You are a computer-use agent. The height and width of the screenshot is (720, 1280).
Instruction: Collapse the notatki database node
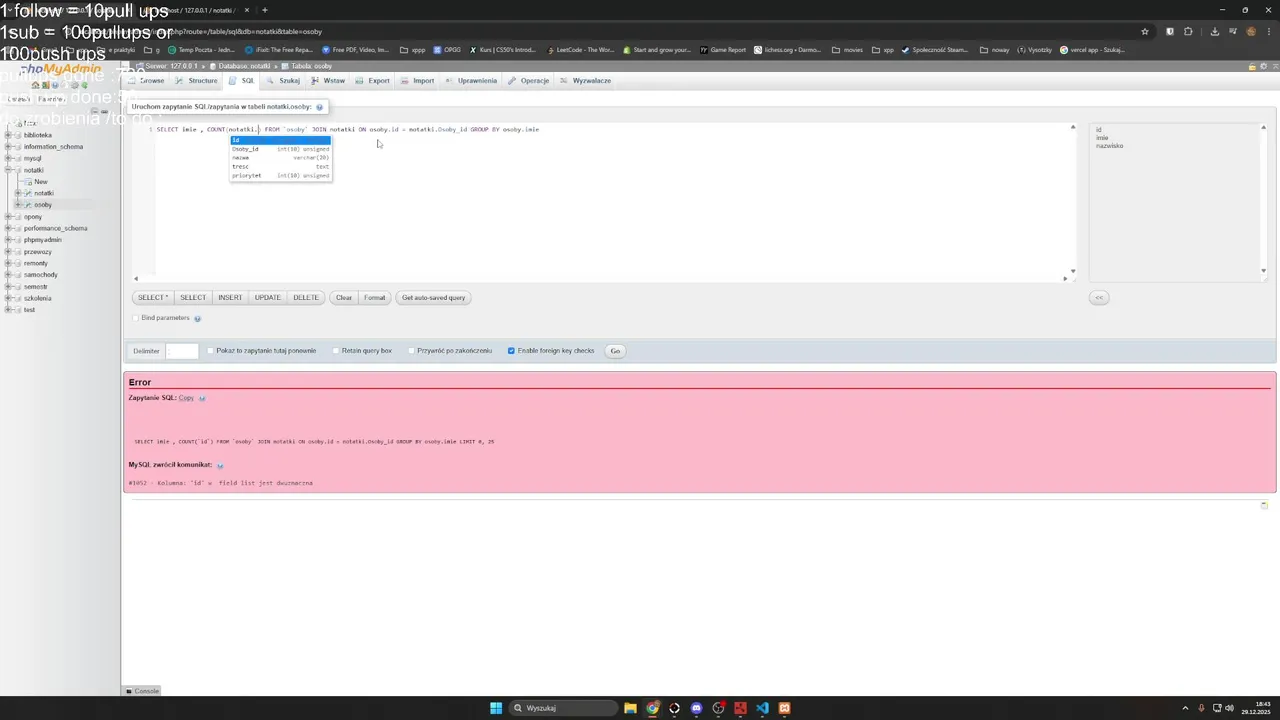8,170
